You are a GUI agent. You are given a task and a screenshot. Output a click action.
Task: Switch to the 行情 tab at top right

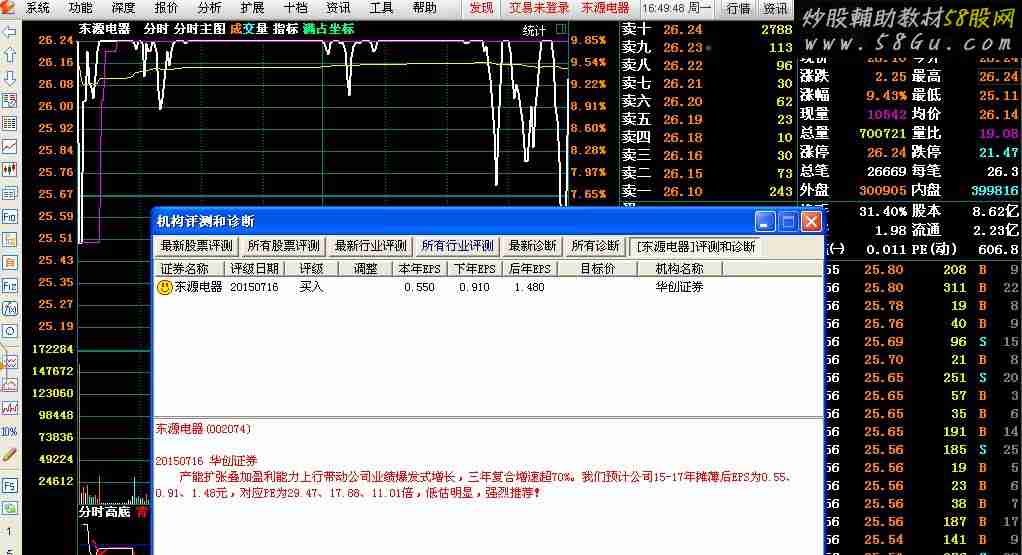tap(738, 8)
